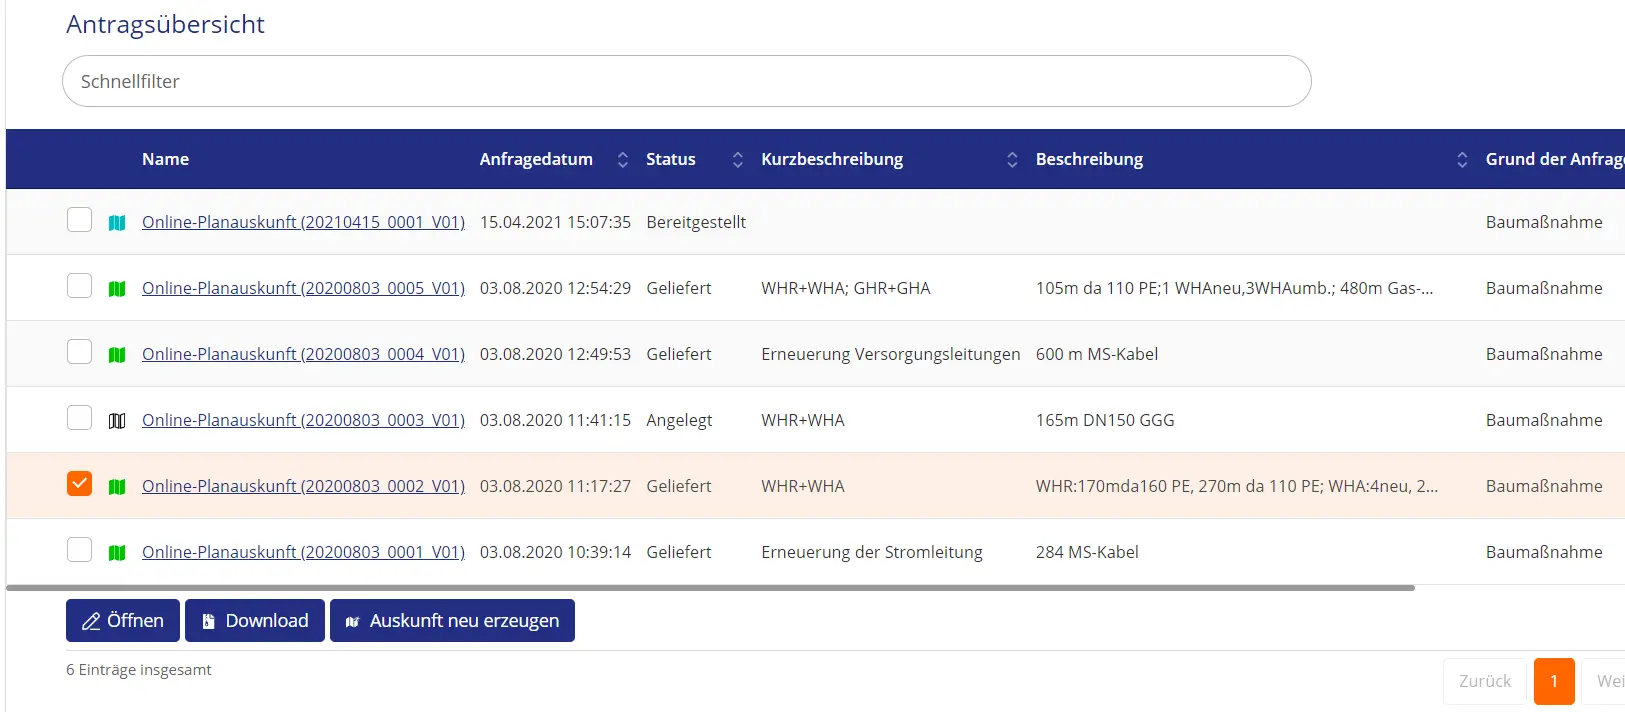Open link Online-Planauskunft (20210415_0001_V01)

pyautogui.click(x=303, y=222)
